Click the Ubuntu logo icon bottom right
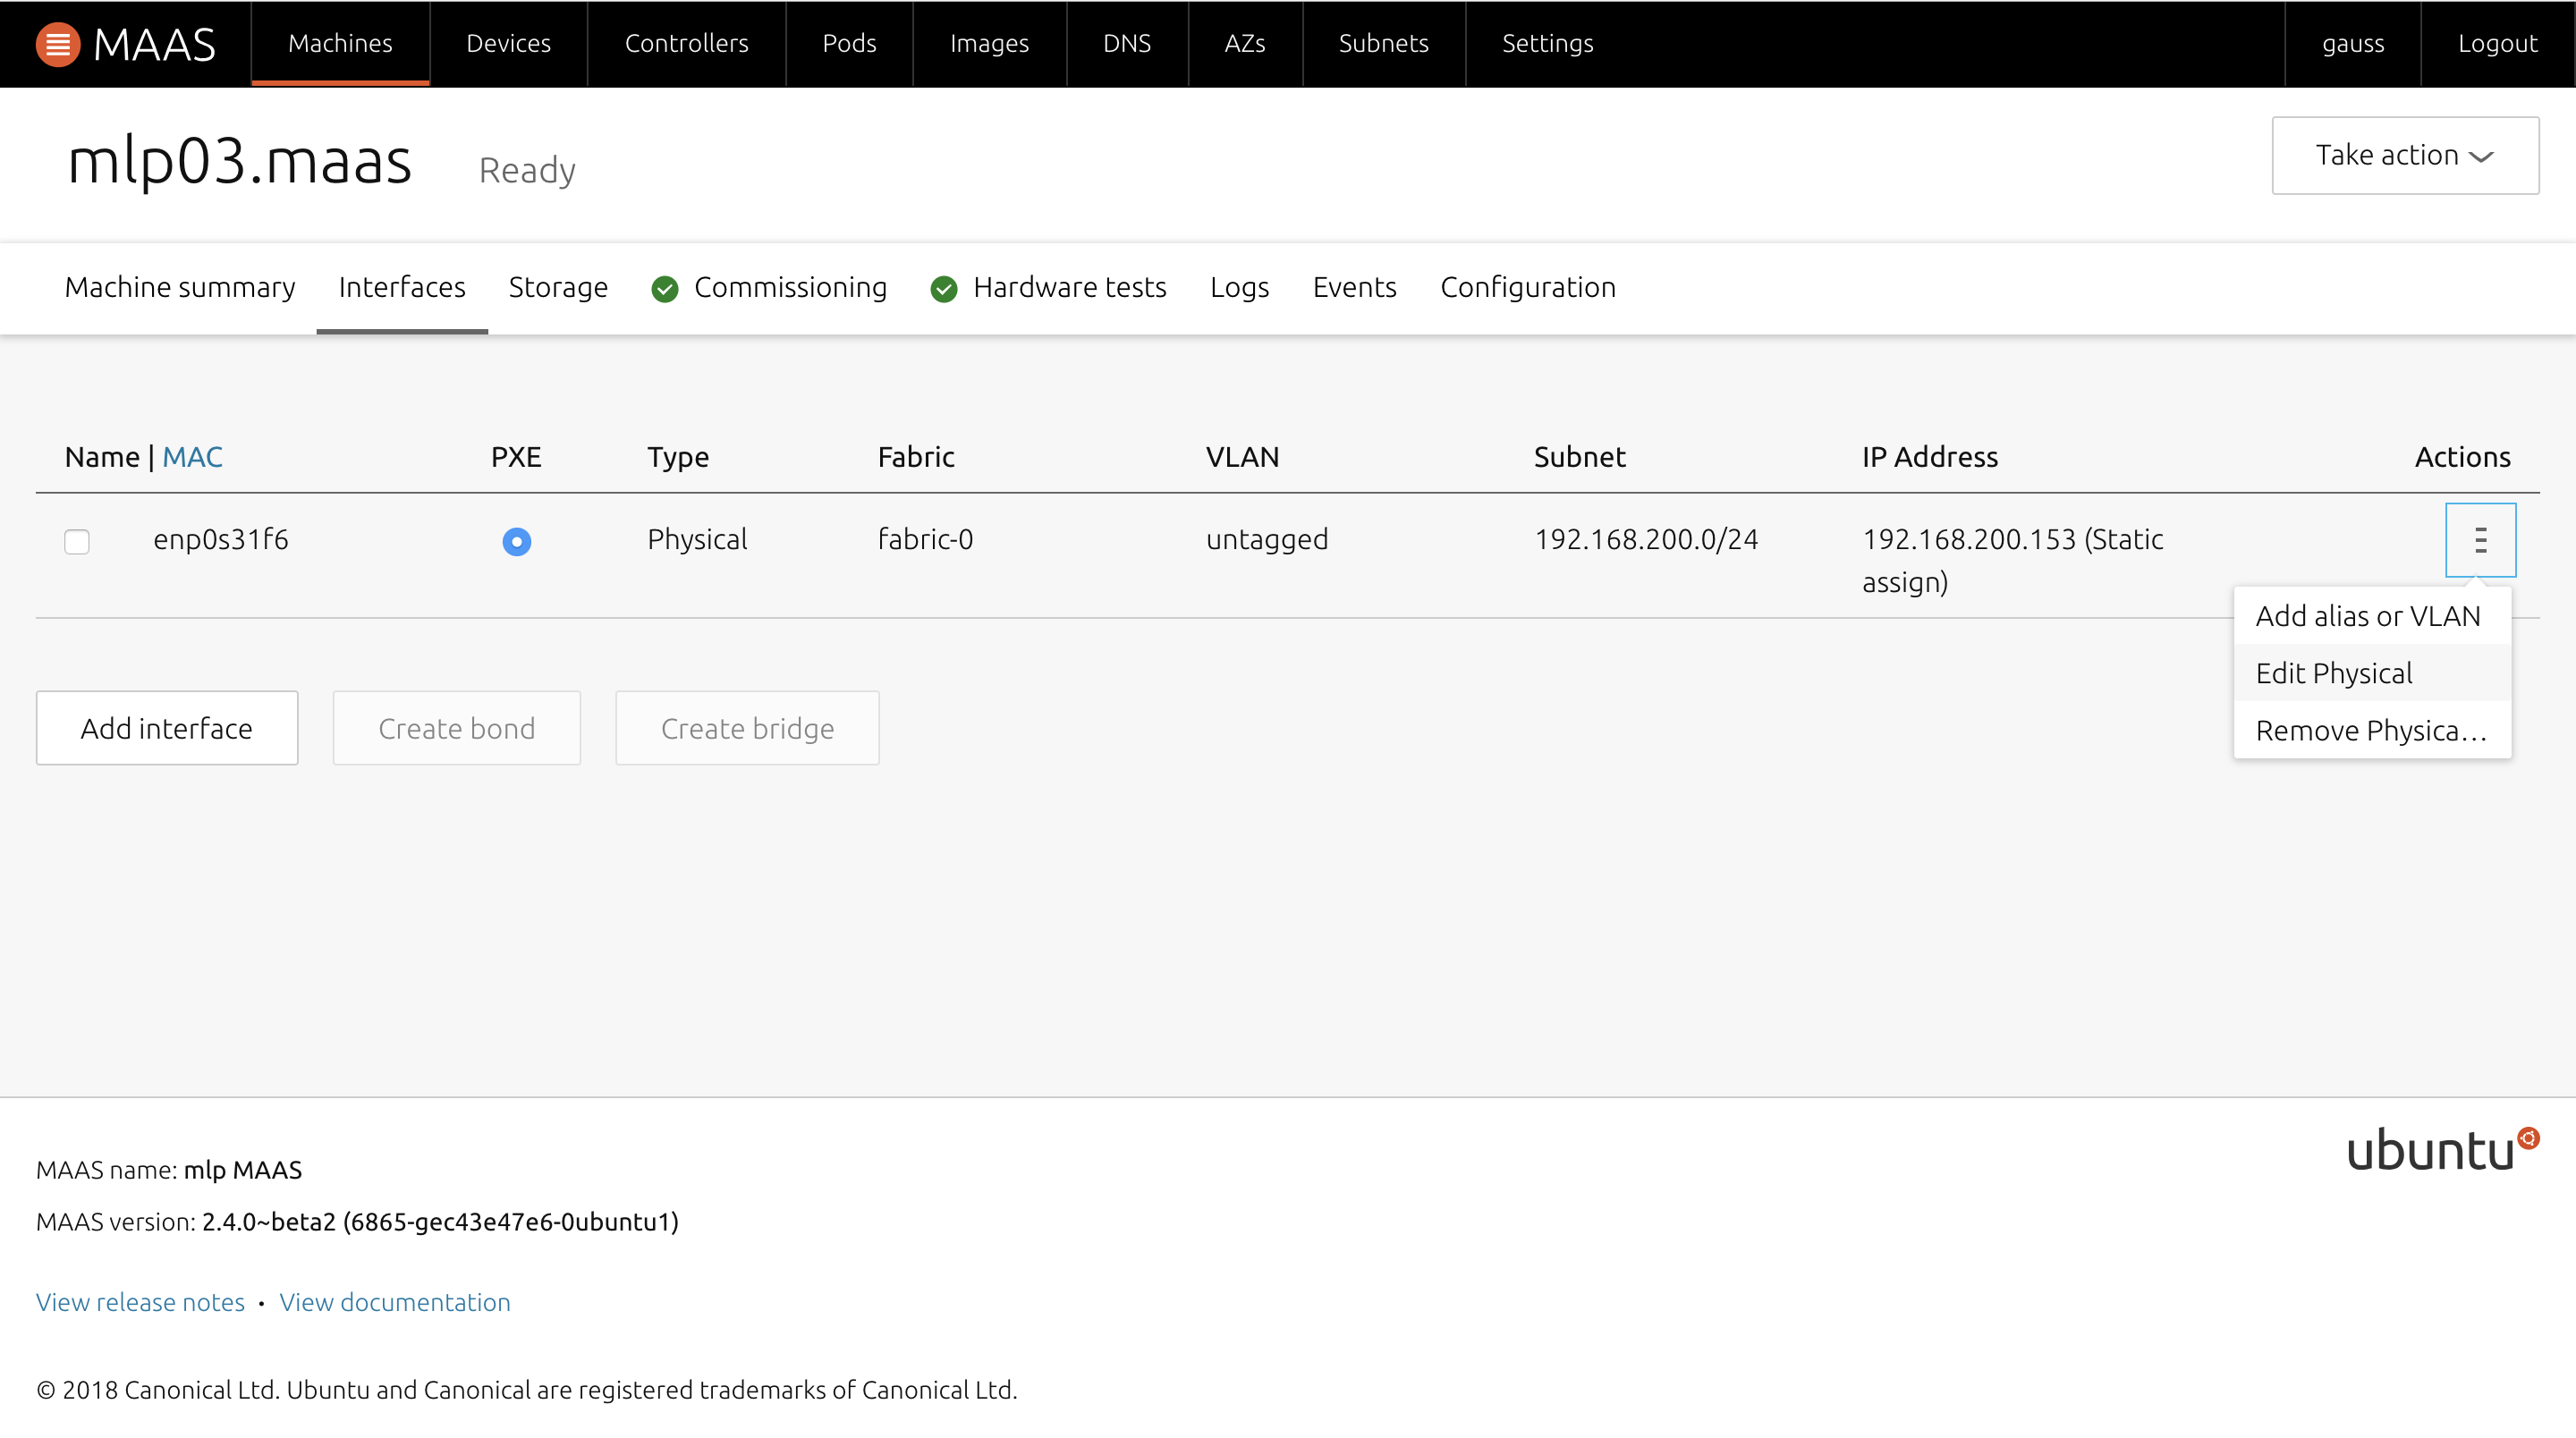2576x1438 pixels. click(2530, 1139)
